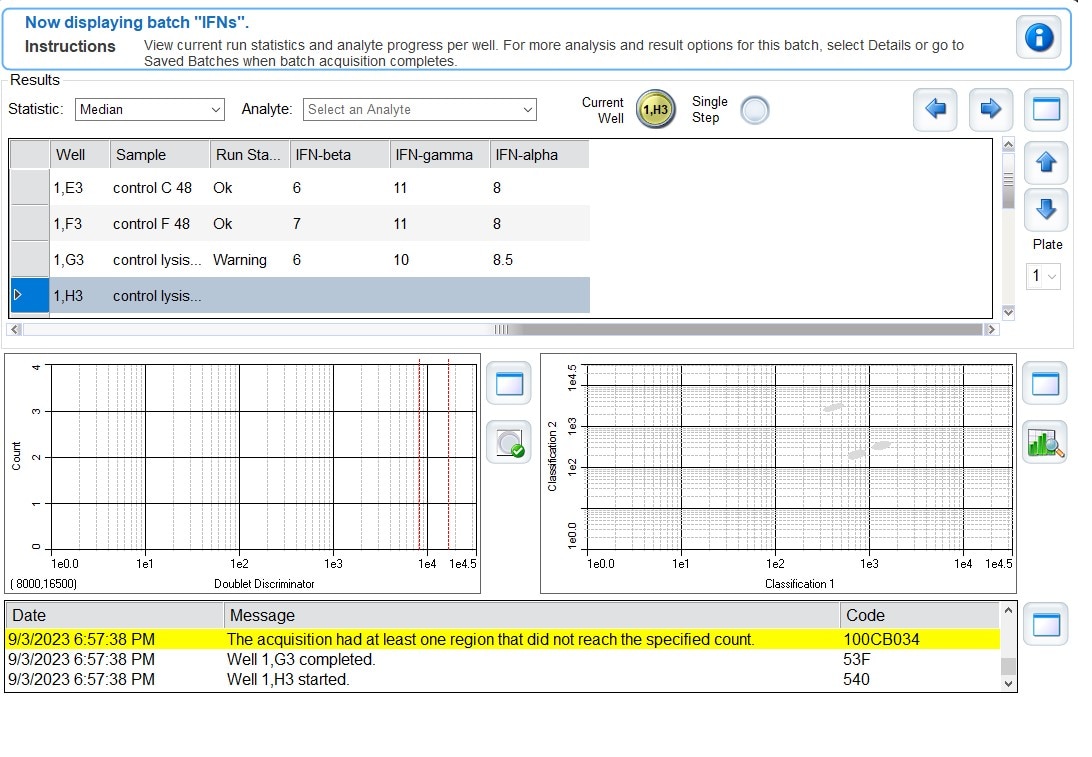The image size is (1092, 757).
Task: Click the left arrow navigation button
Action: click(x=935, y=109)
